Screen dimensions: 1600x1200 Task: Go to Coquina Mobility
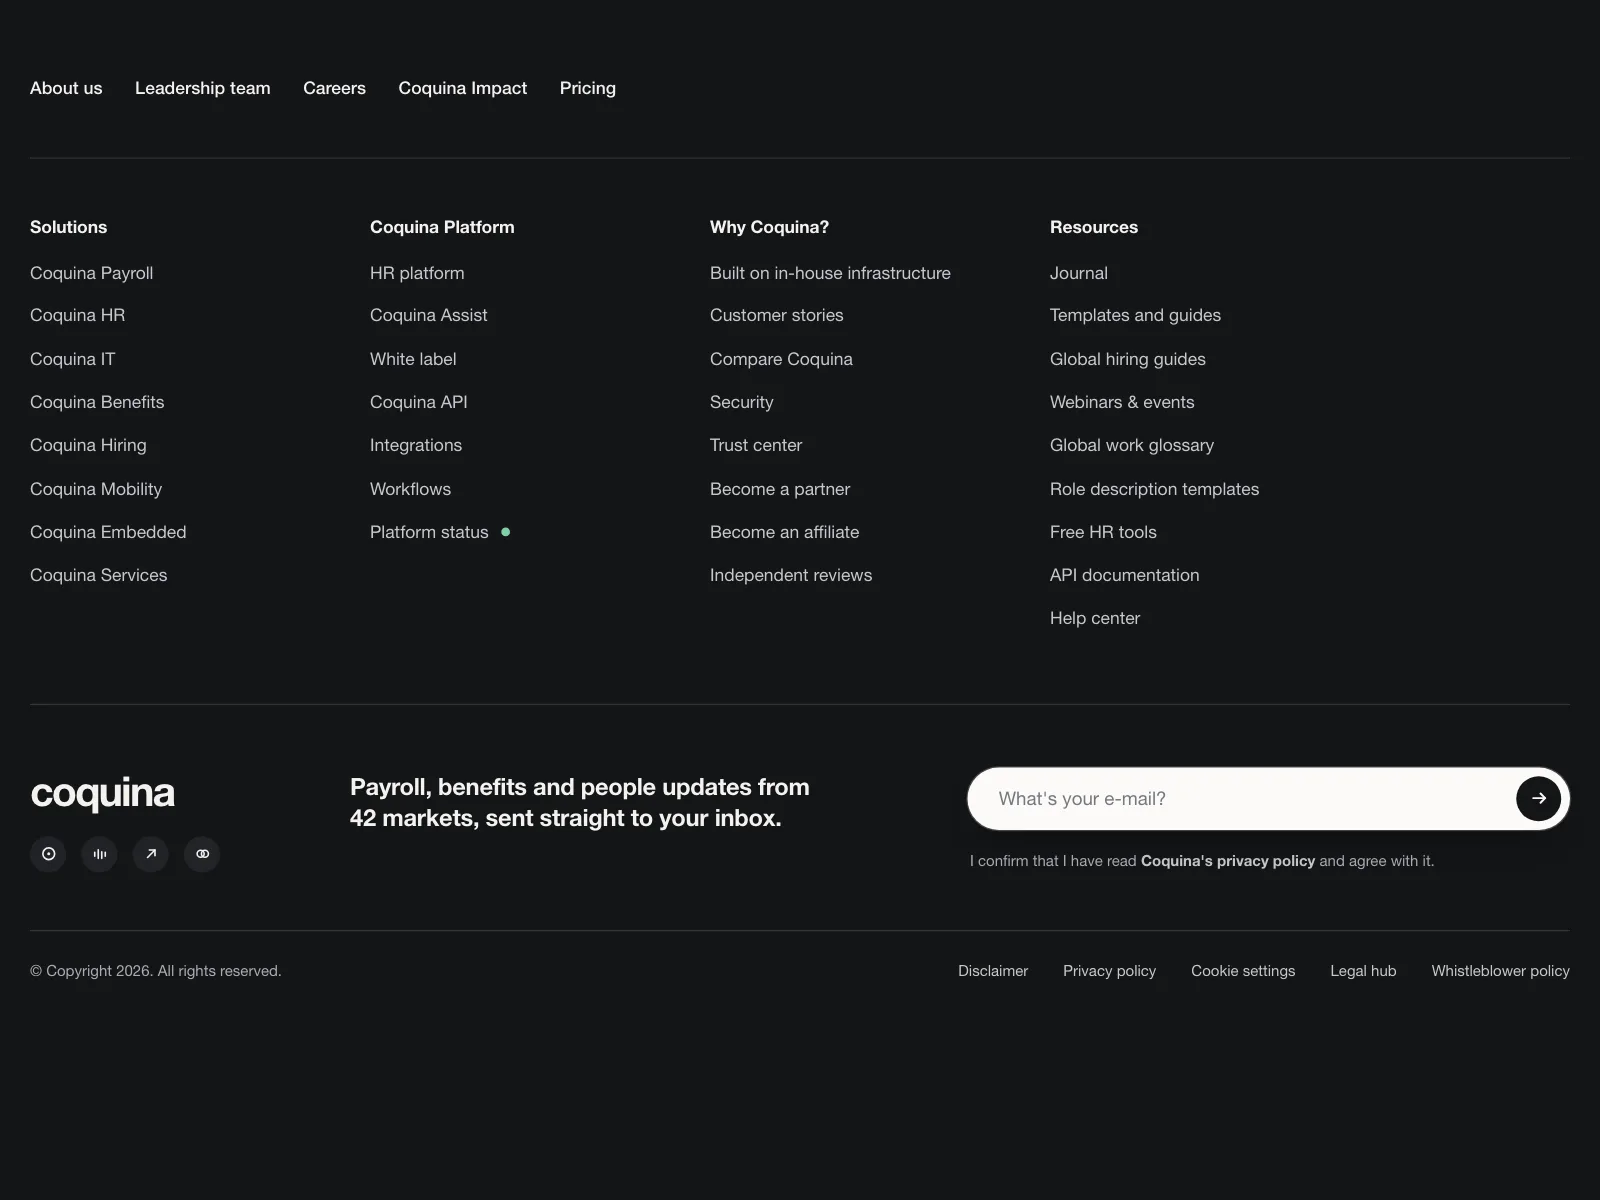click(x=96, y=489)
